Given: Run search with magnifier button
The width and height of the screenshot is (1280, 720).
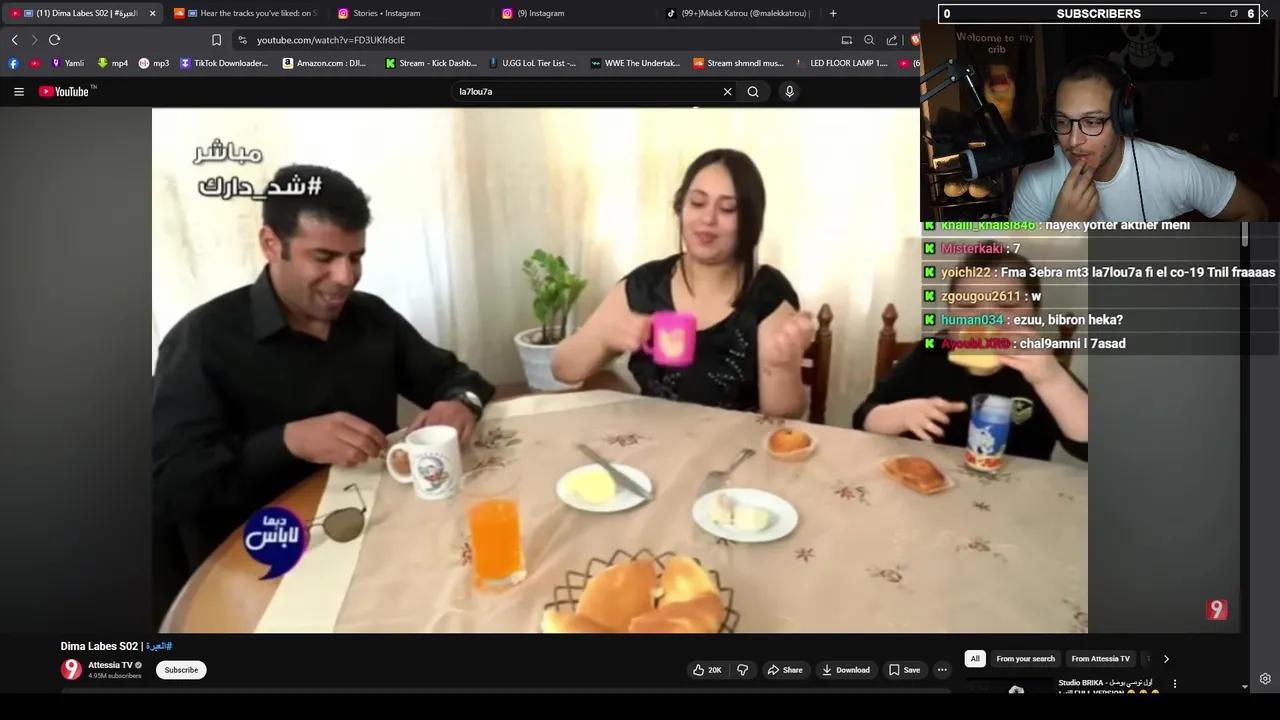Looking at the screenshot, I should point(753,91).
